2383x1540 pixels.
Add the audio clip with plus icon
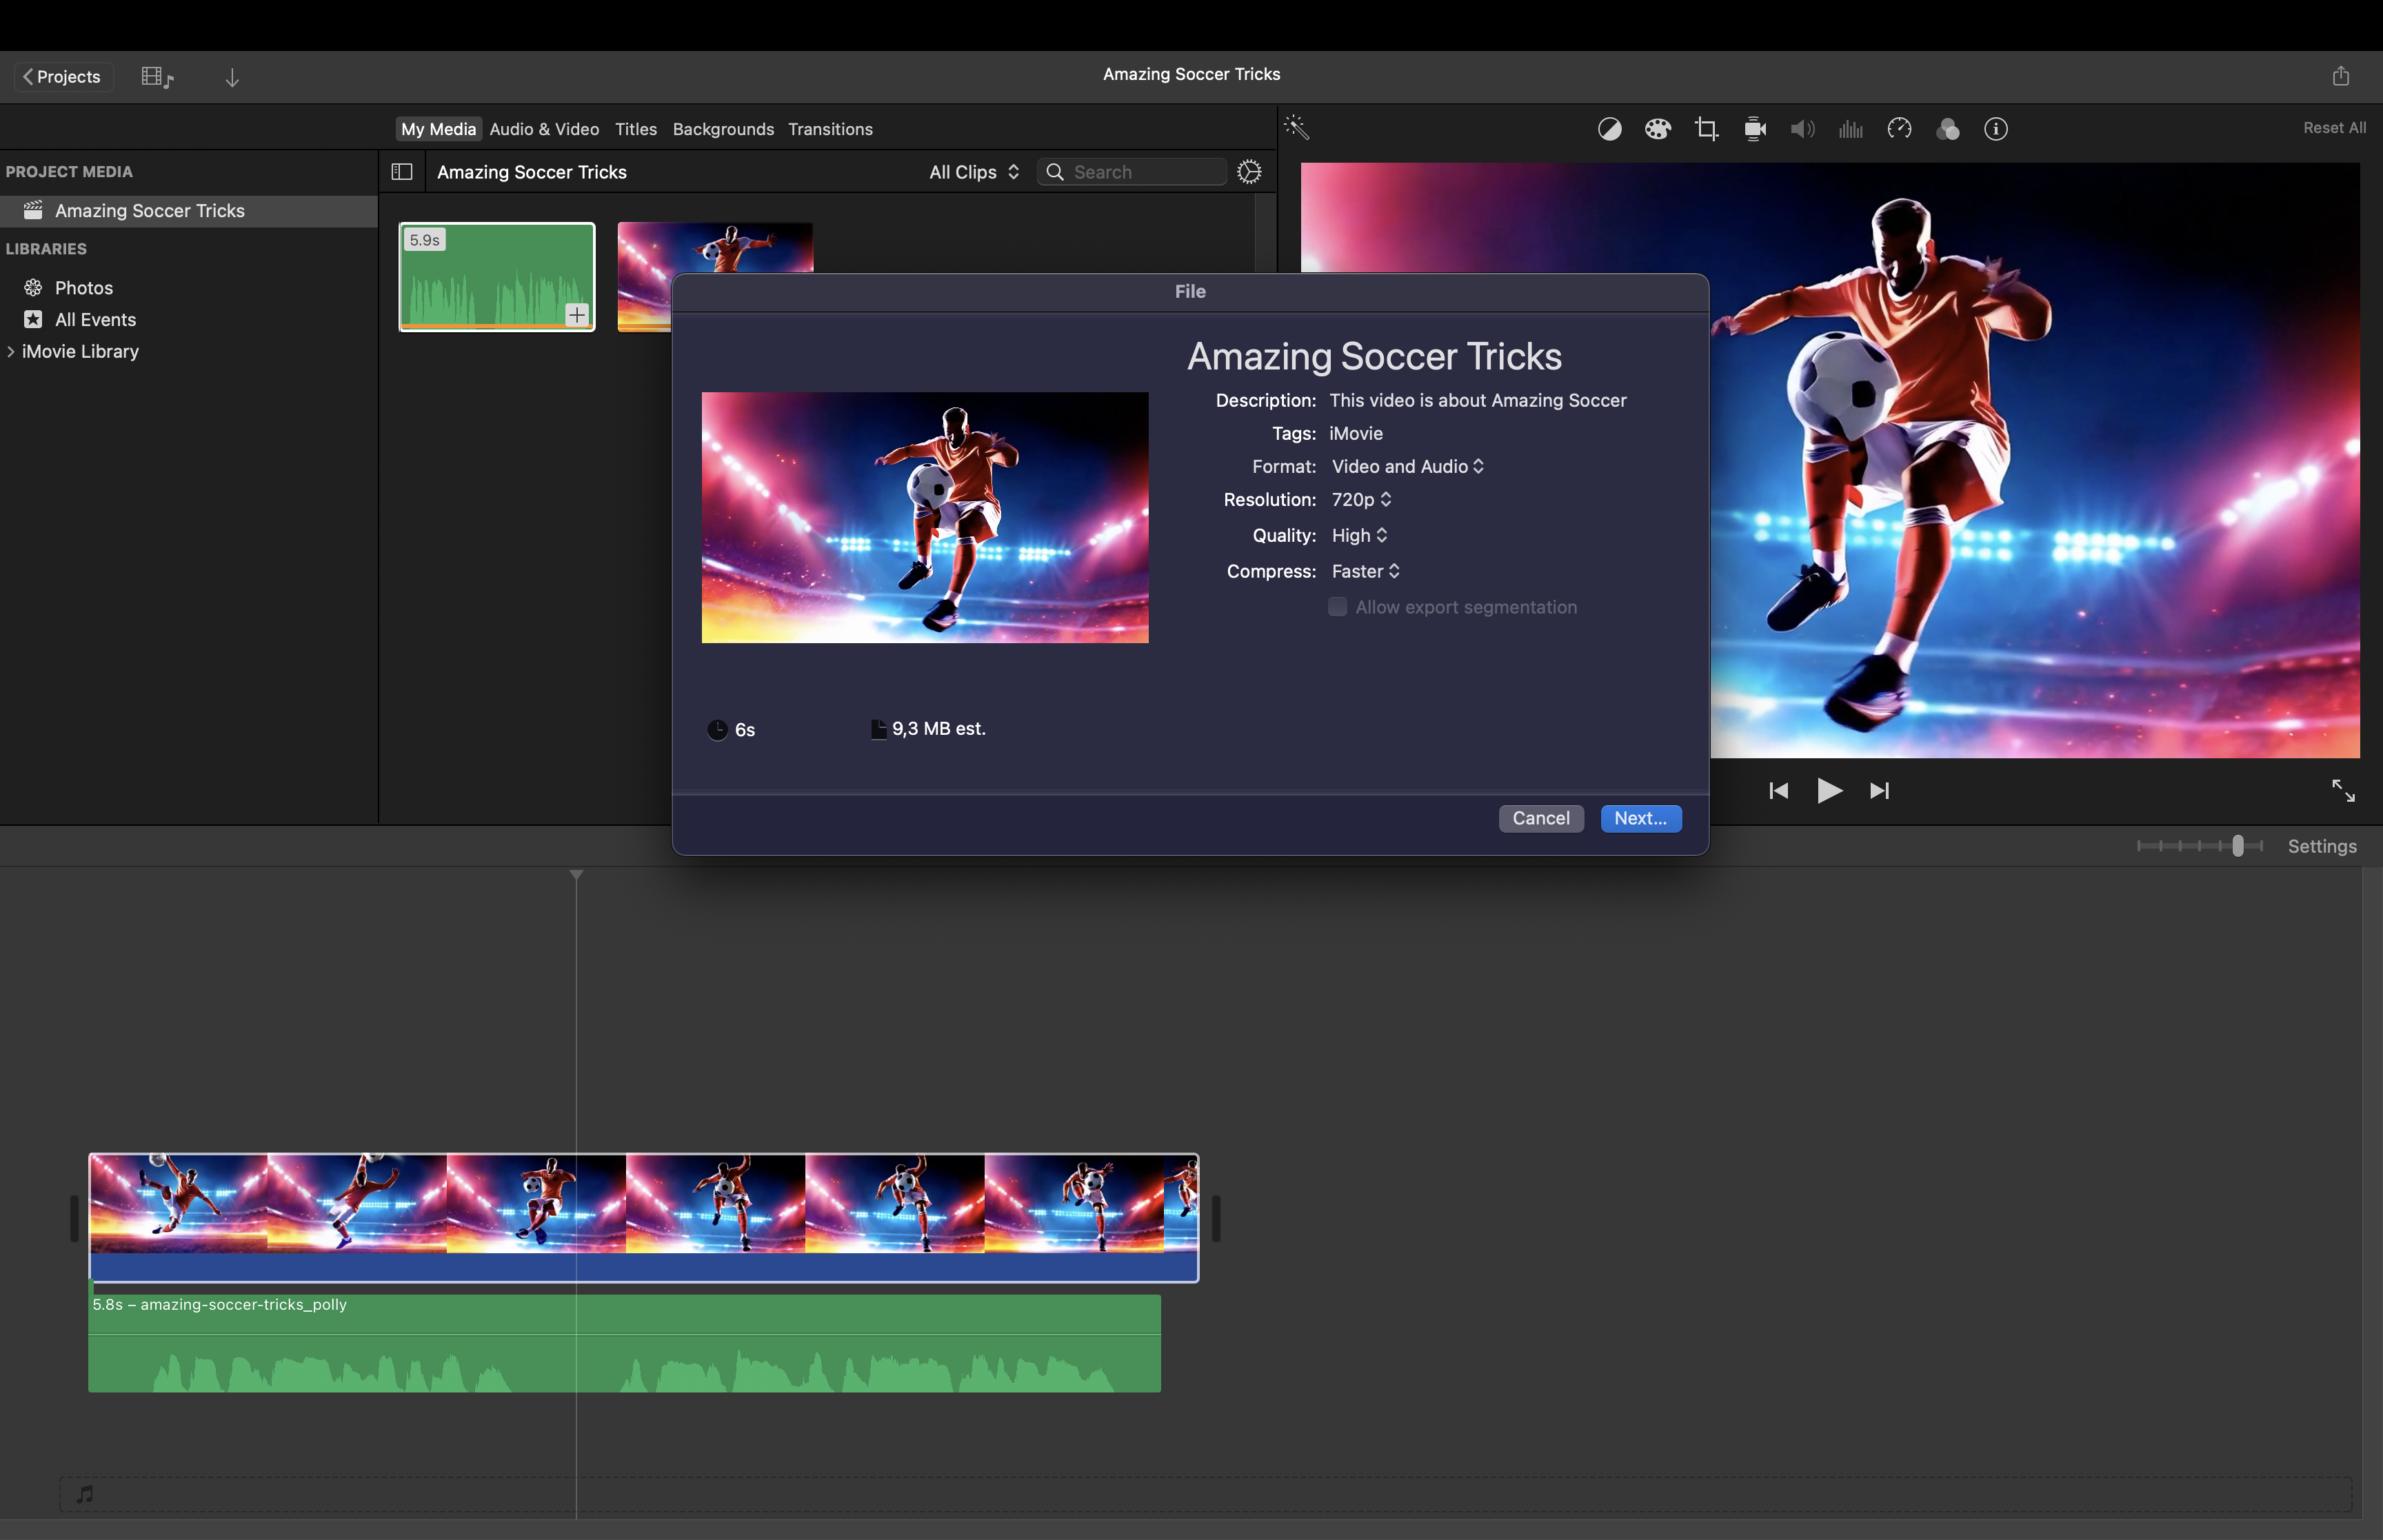click(x=577, y=315)
